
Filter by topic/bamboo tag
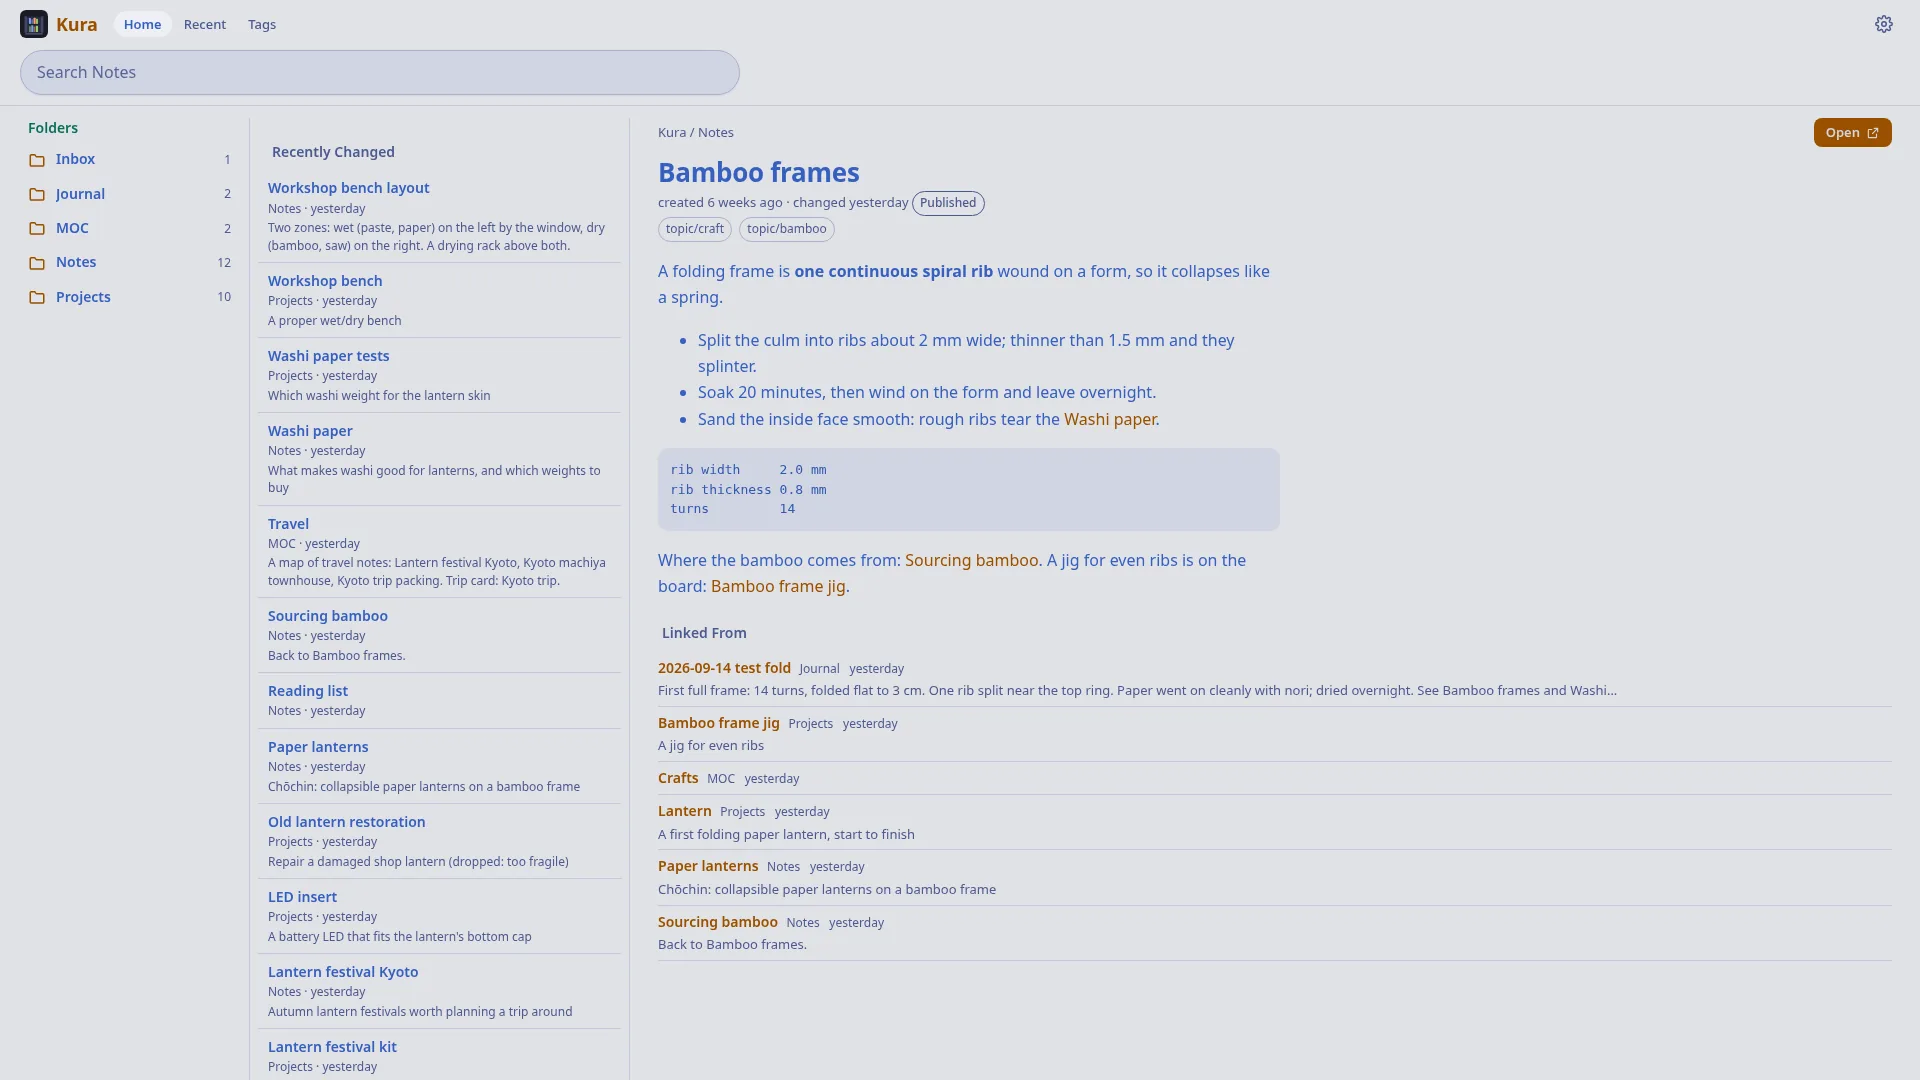tap(787, 229)
